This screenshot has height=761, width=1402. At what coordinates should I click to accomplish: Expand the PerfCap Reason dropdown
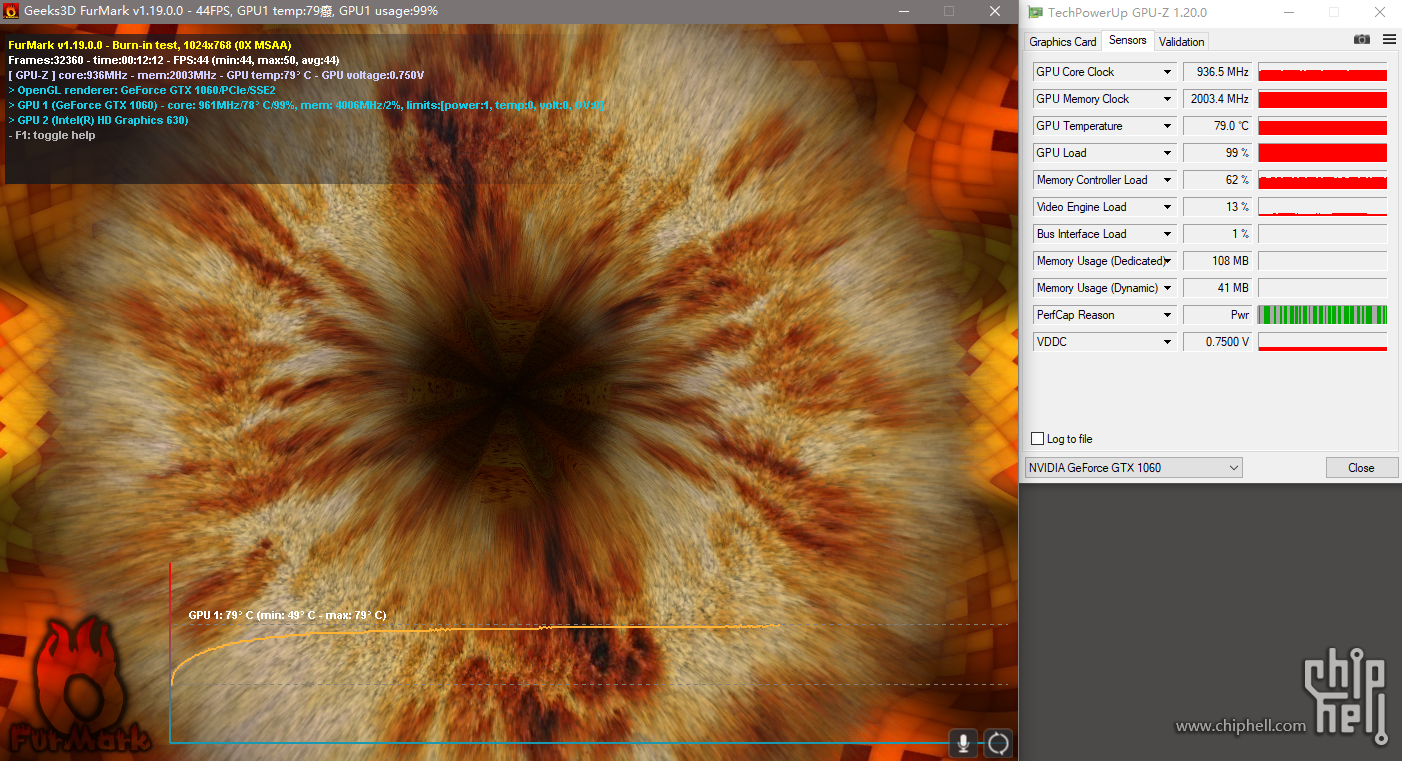pyautogui.click(x=1167, y=315)
